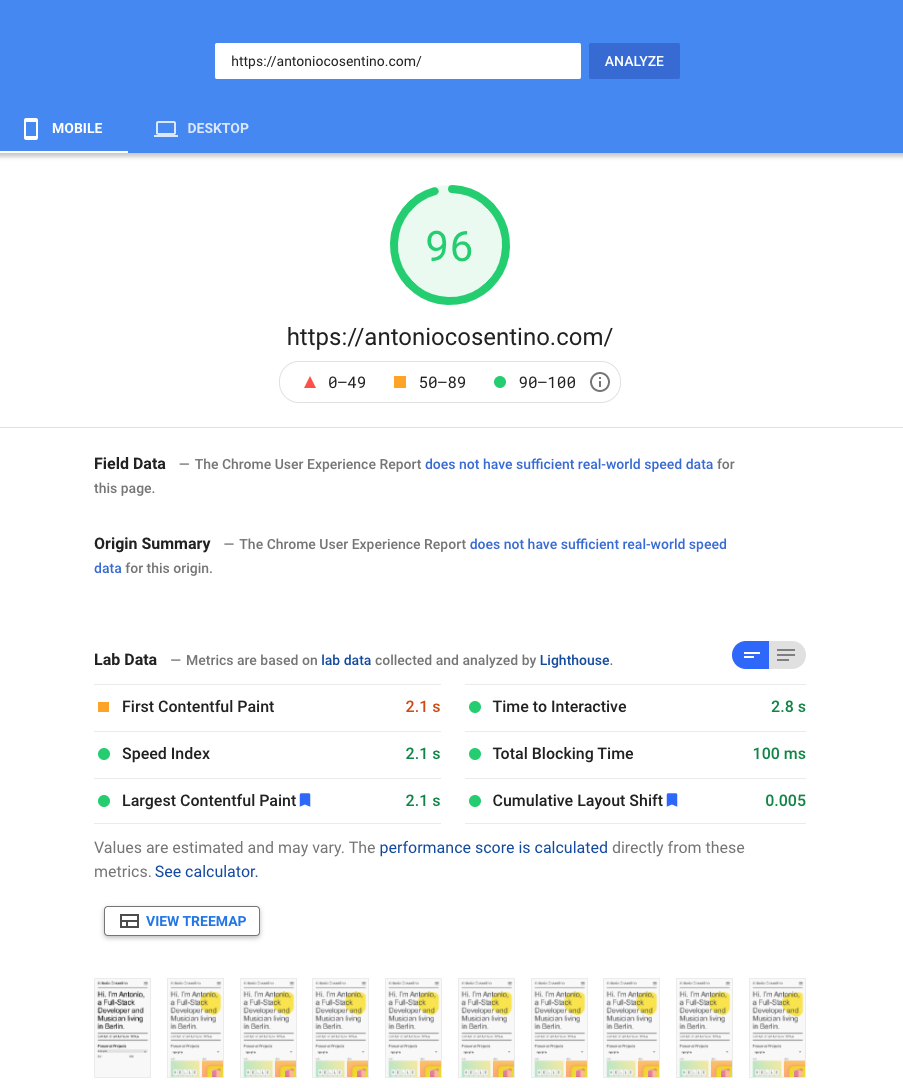The height and width of the screenshot is (1088, 903).
Task: Click the orange square 50–89 legend marker
Action: point(400,382)
